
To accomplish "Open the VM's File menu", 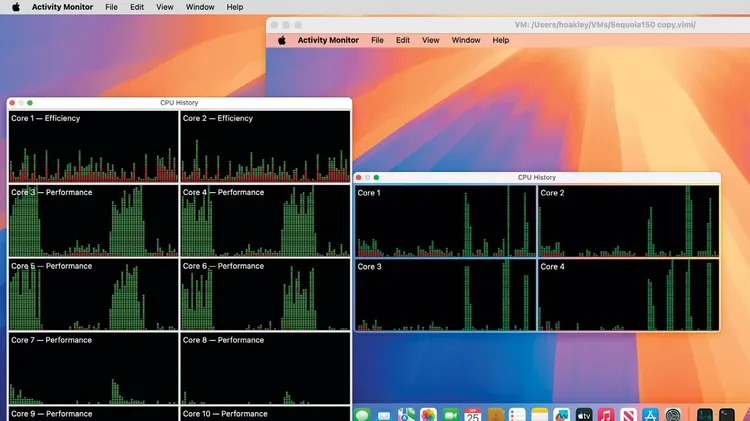I will click(377, 40).
